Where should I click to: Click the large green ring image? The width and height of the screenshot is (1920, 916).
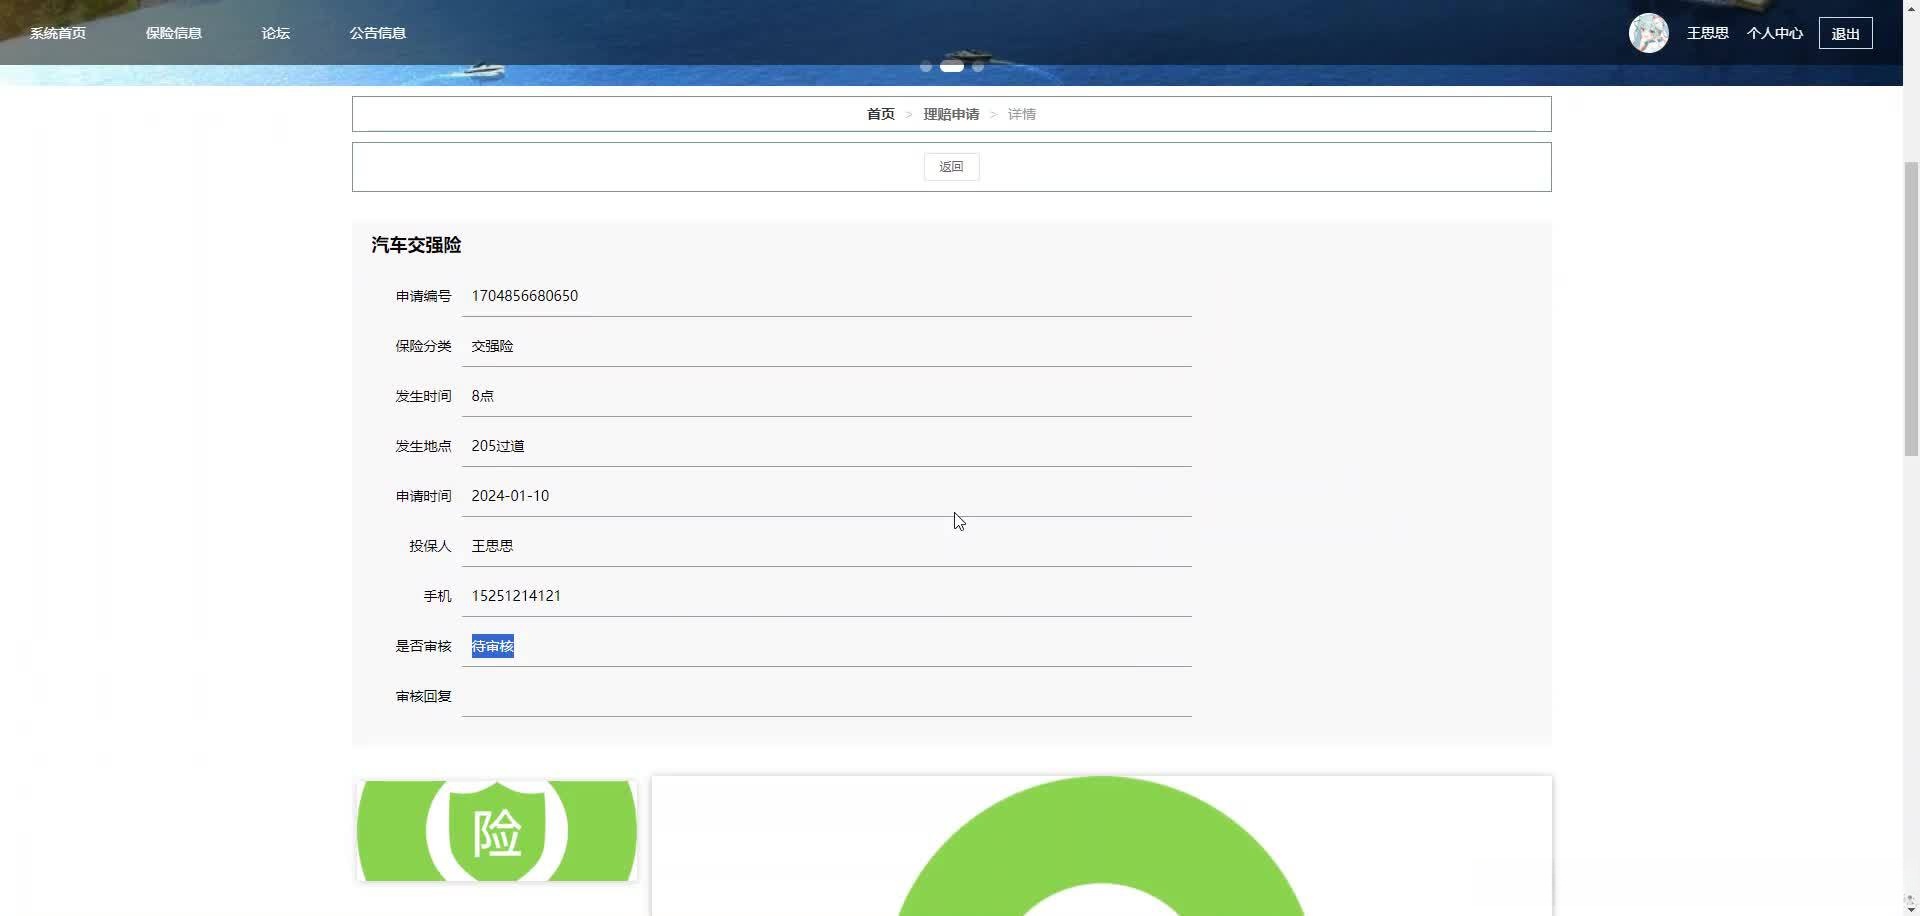coord(1101,846)
